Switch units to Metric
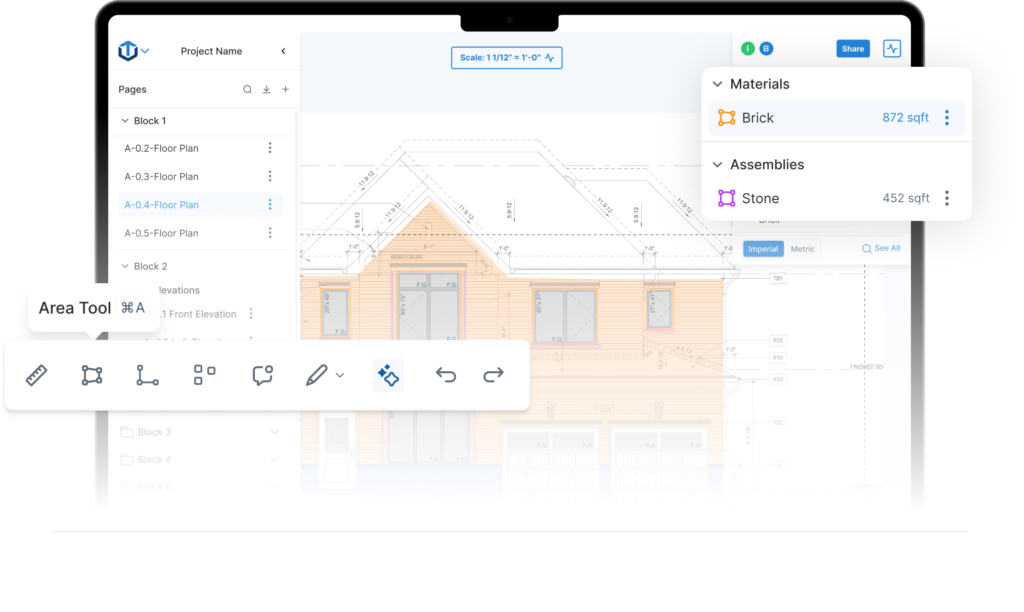 pyautogui.click(x=802, y=249)
